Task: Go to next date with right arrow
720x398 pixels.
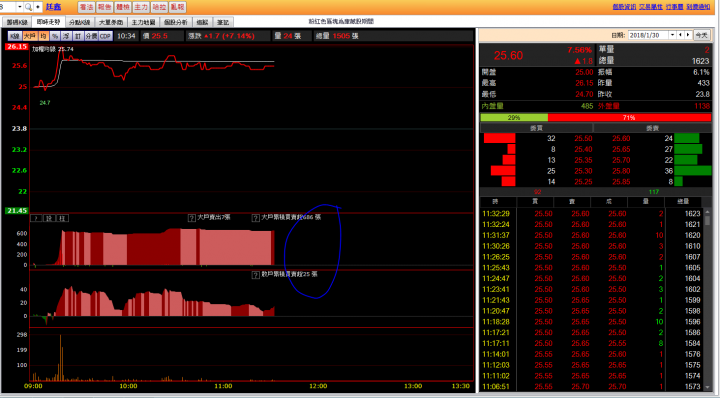Action: coord(688,35)
